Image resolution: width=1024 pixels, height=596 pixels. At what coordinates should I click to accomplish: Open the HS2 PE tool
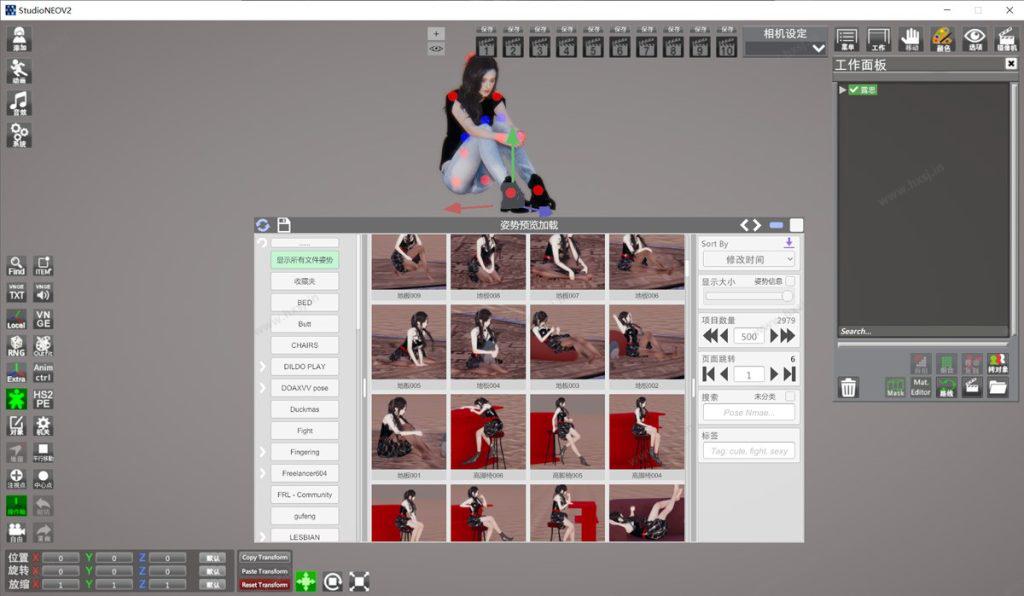pos(43,400)
